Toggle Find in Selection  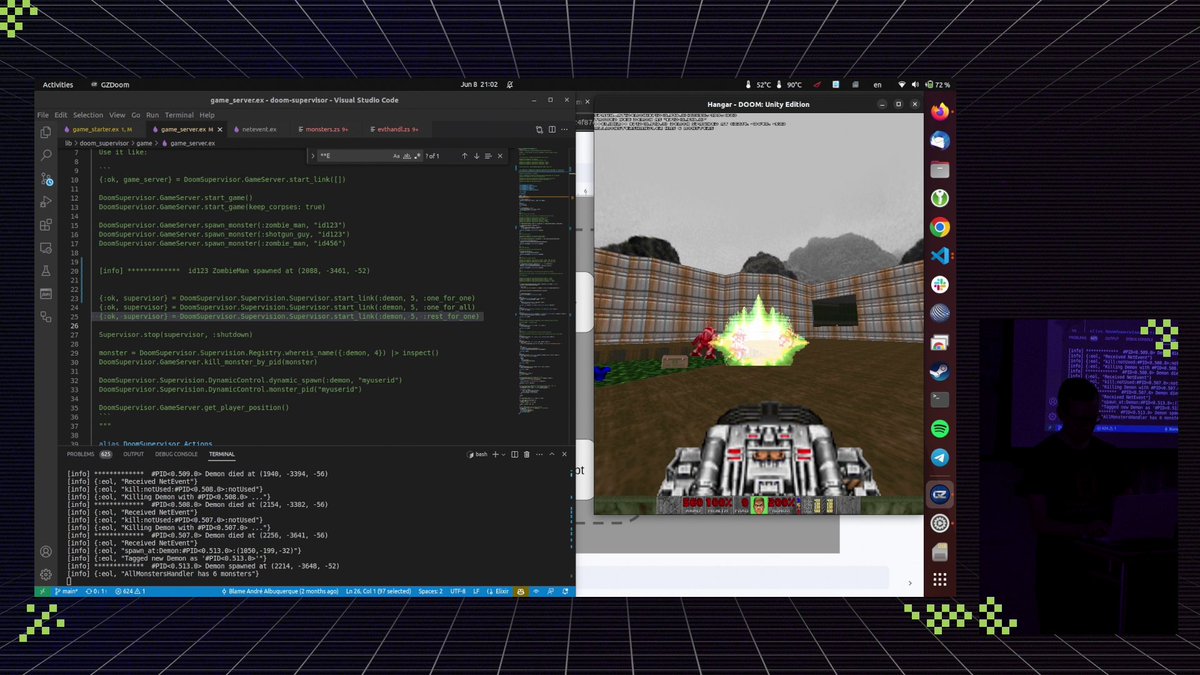pyautogui.click(x=488, y=156)
